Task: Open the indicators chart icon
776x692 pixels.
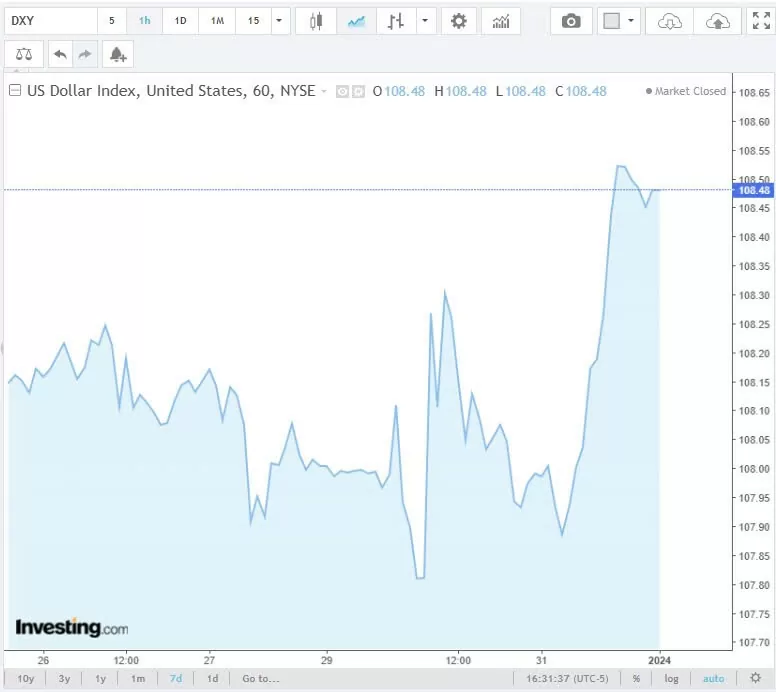Action: point(501,21)
